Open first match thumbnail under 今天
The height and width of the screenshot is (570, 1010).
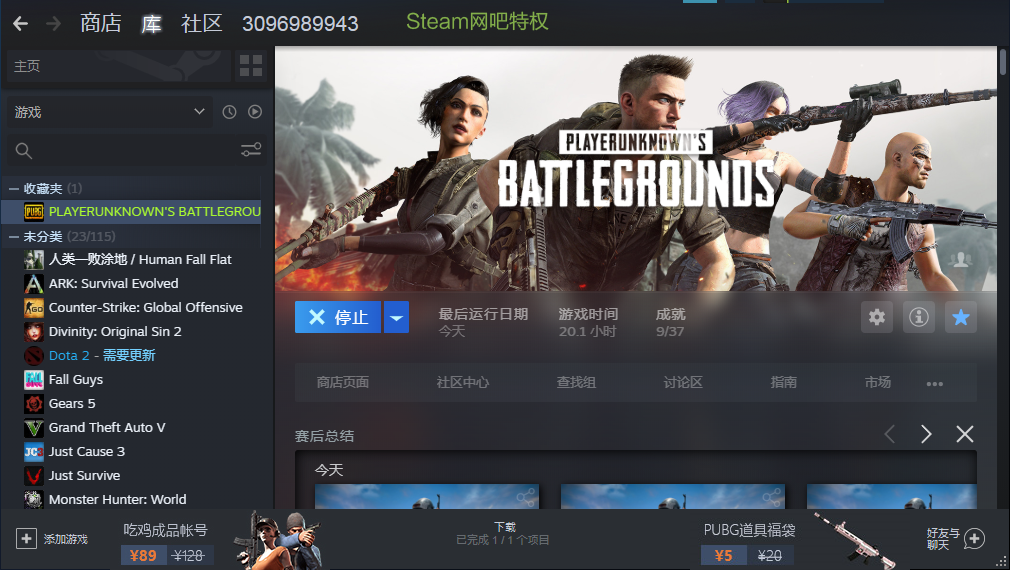click(x=426, y=497)
